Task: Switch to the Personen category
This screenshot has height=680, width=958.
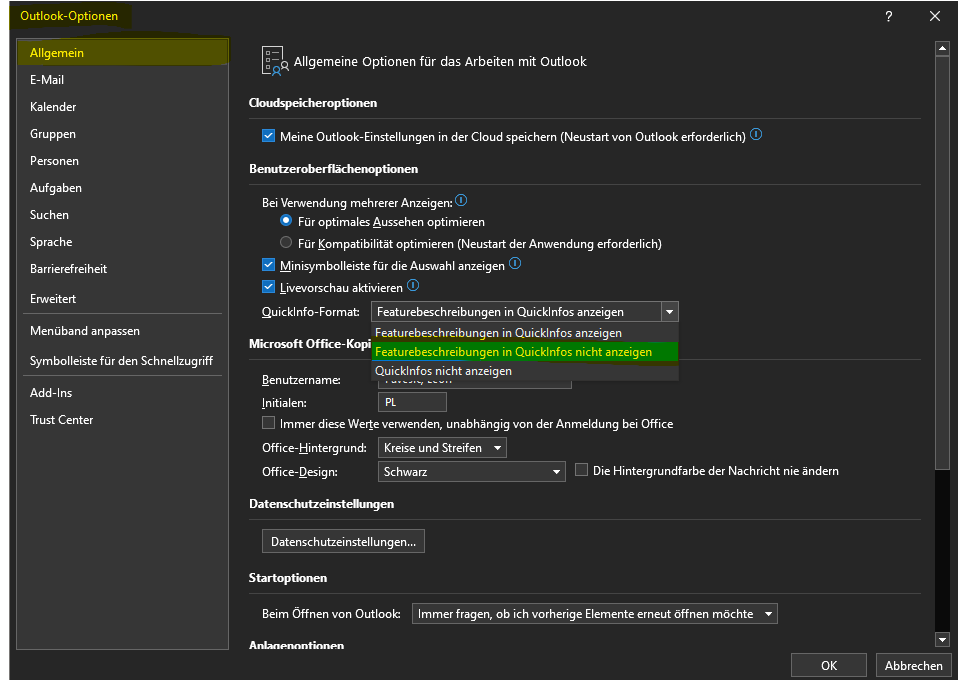Action: click(123, 161)
